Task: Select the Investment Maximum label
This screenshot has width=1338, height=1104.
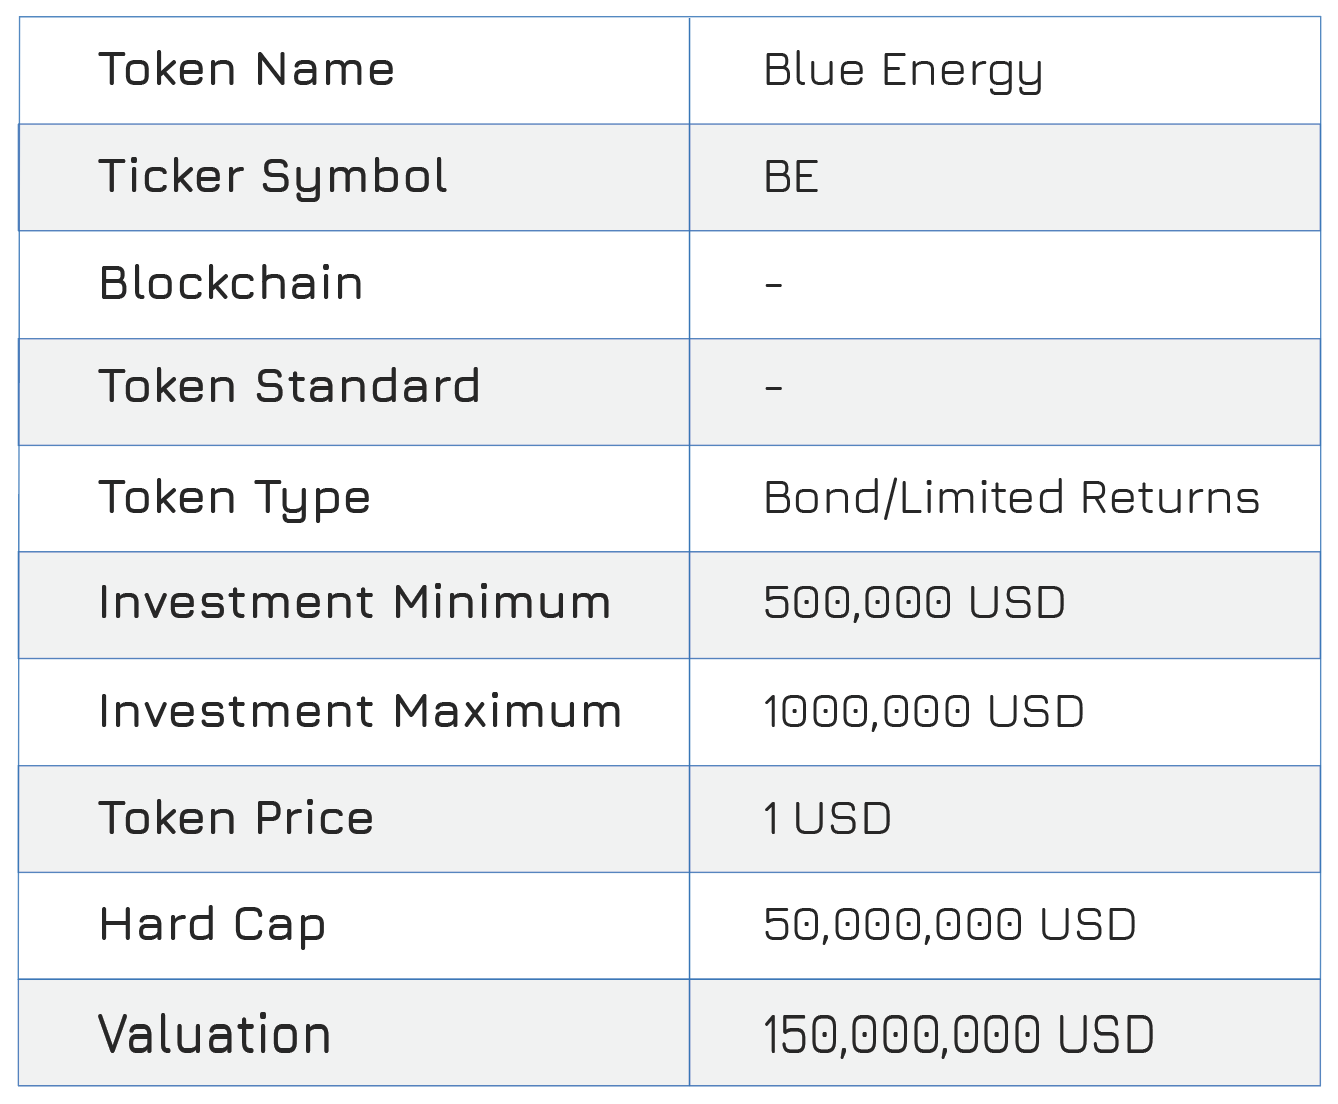Action: pyautogui.click(x=360, y=711)
